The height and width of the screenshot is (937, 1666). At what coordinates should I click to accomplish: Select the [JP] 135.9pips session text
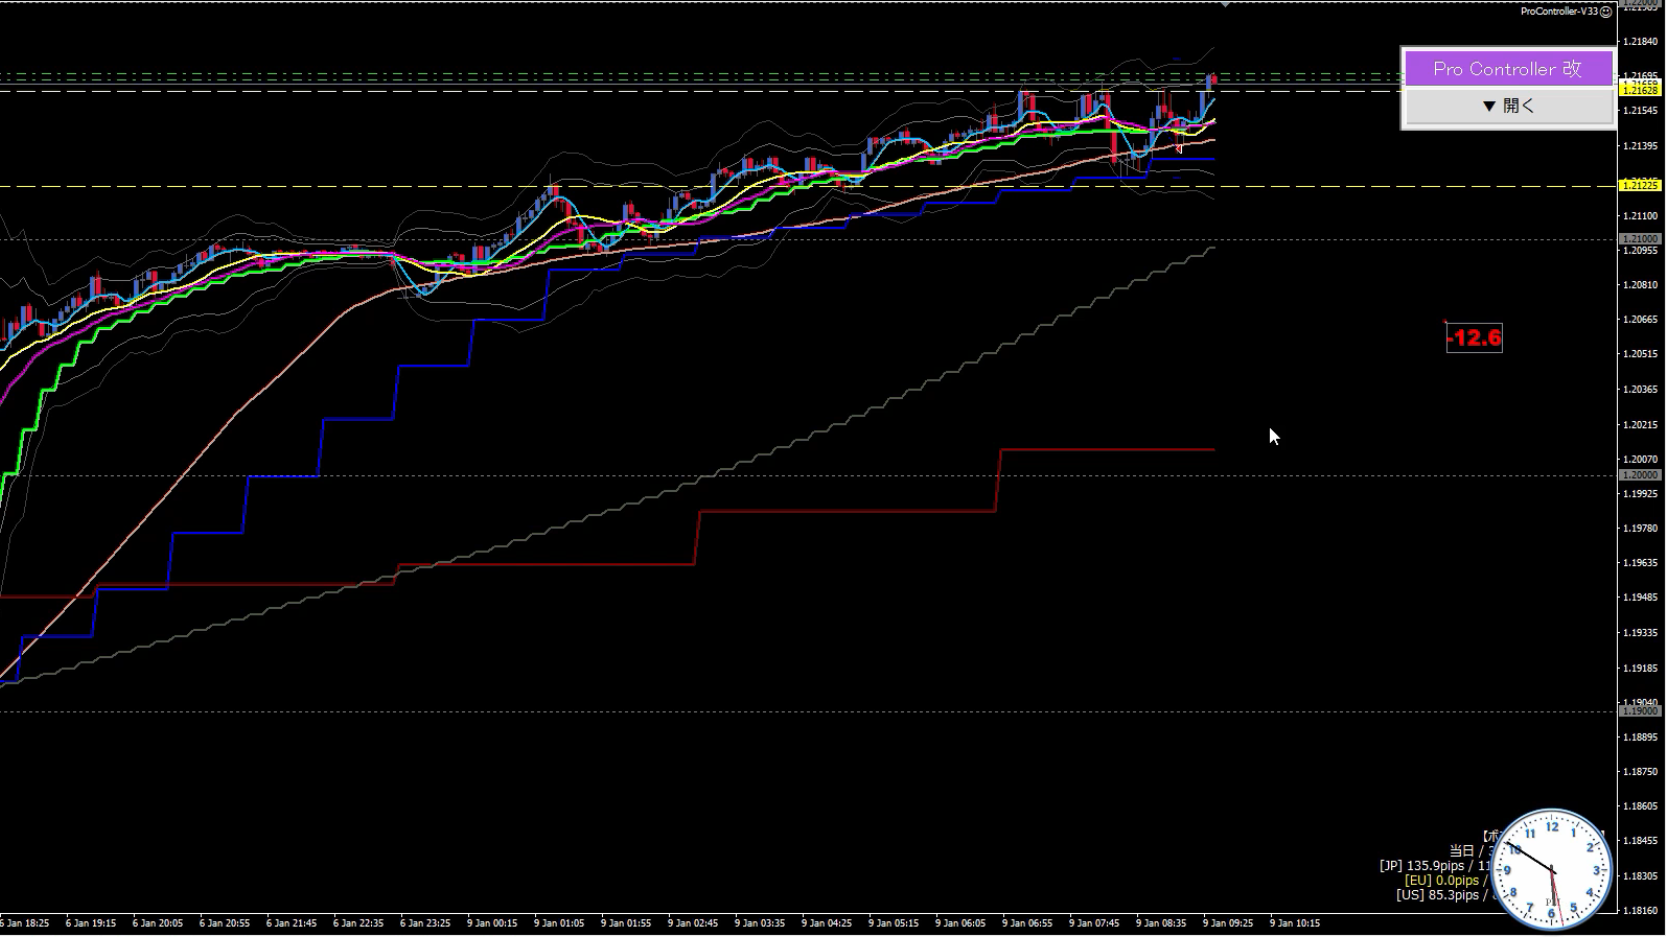1436,866
